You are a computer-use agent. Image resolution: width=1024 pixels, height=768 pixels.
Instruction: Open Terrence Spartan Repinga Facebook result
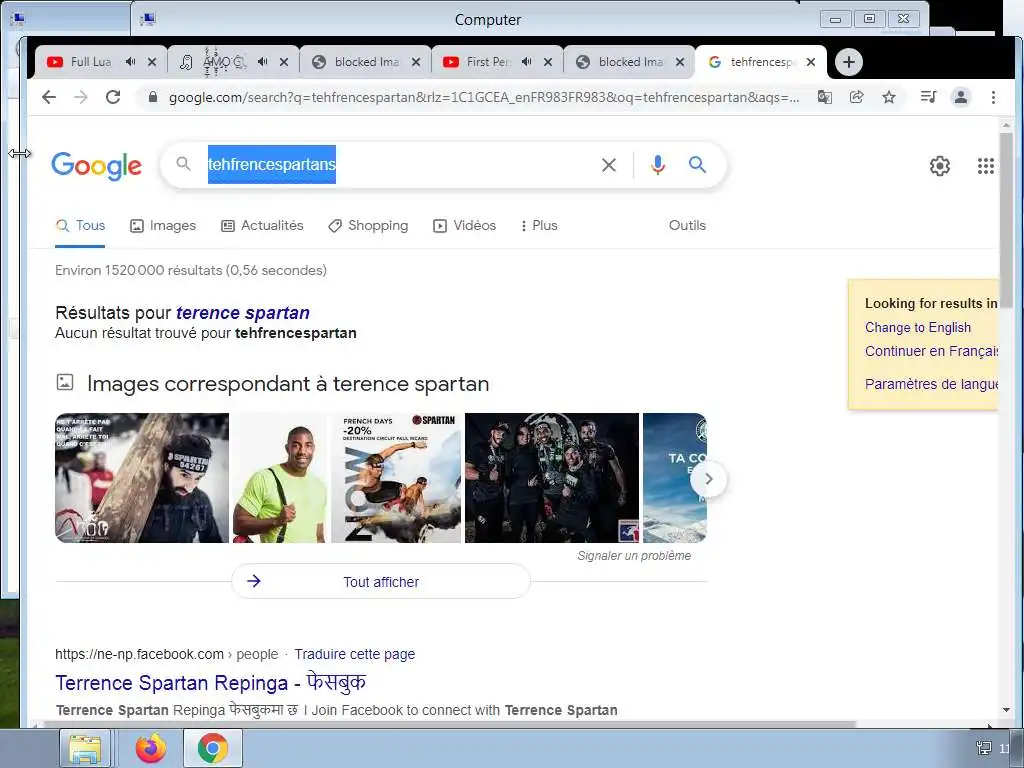click(x=210, y=683)
